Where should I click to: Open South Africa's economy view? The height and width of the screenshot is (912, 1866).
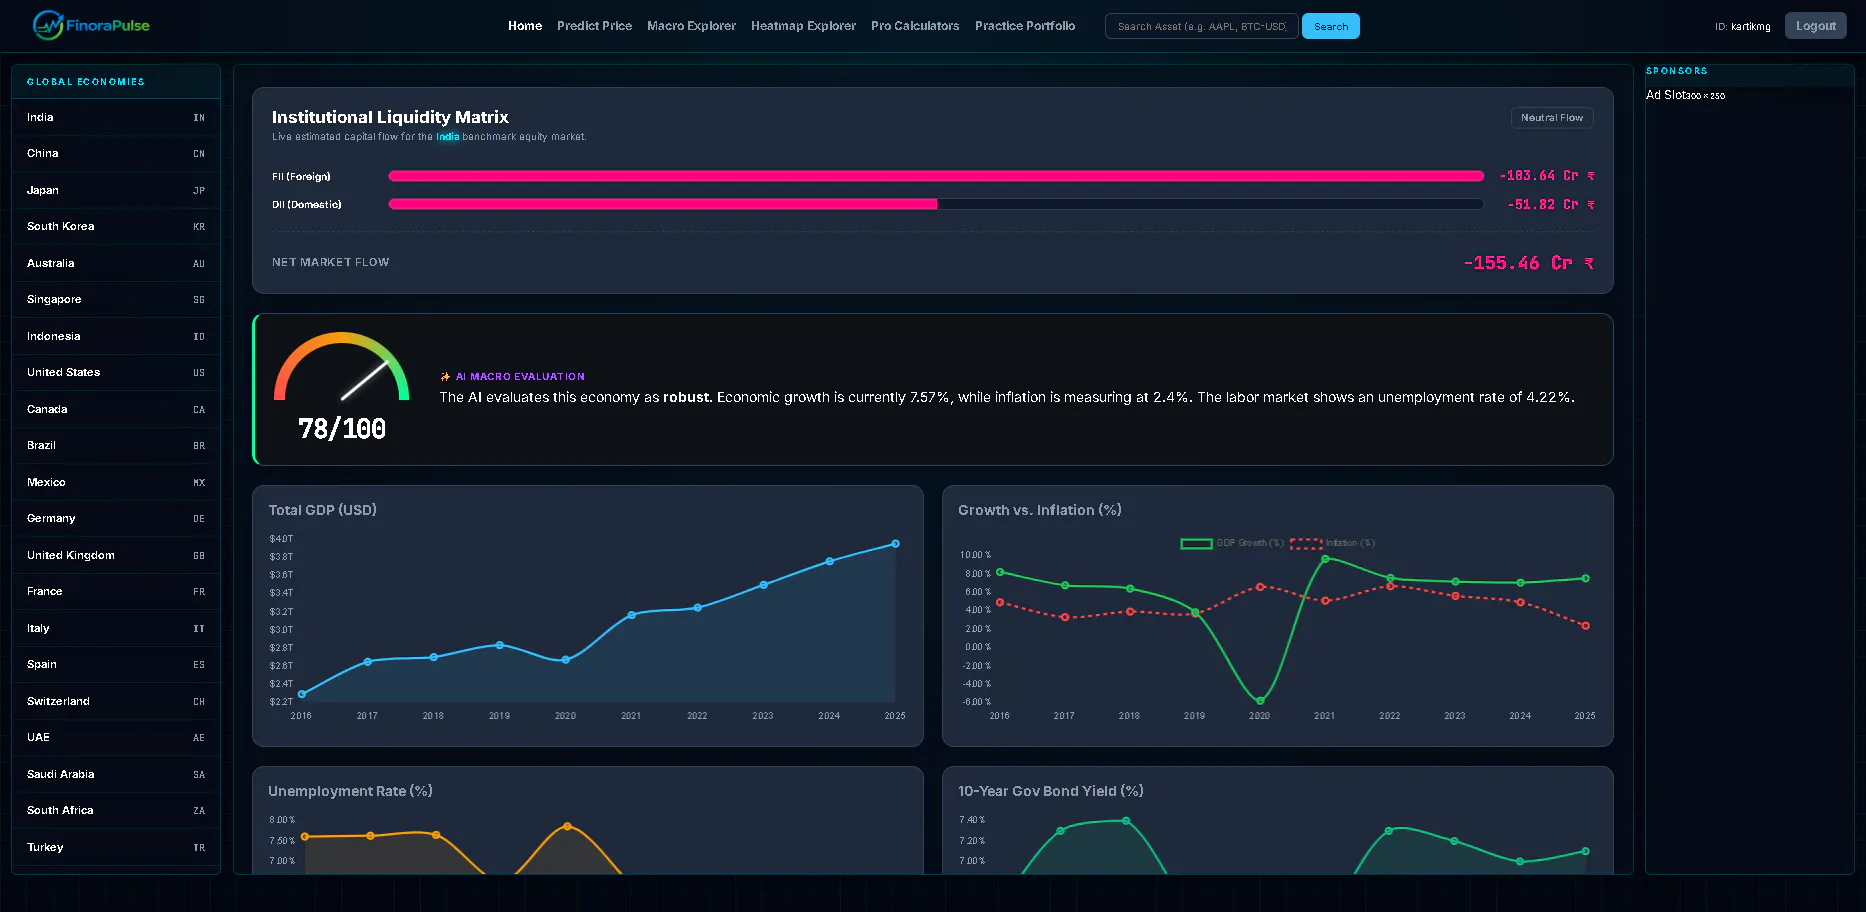click(116, 810)
